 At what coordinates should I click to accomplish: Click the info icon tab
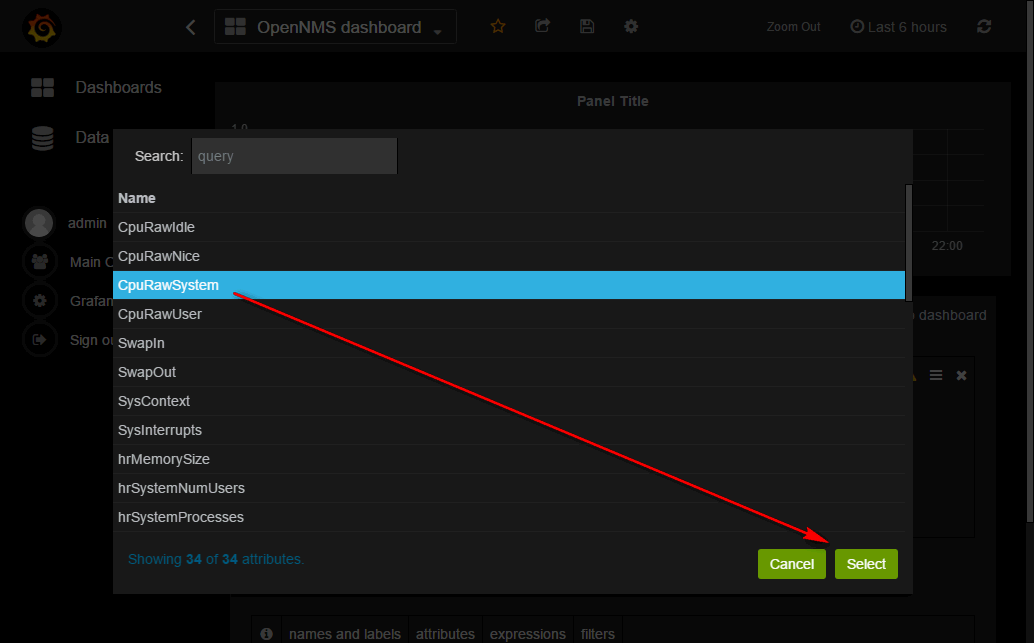click(x=266, y=633)
